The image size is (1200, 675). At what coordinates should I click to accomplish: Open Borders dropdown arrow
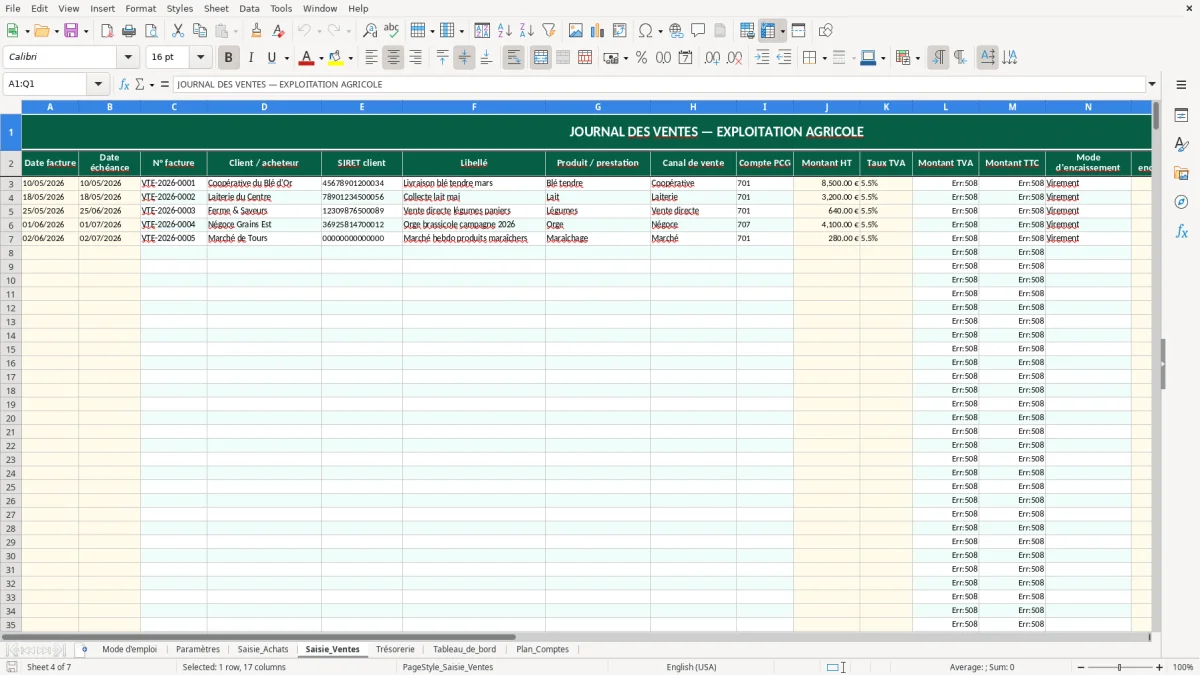(823, 58)
